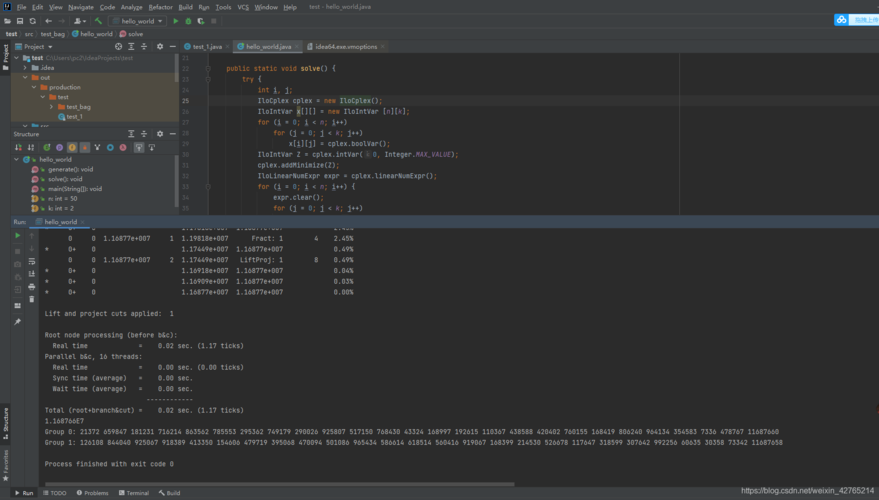The width and height of the screenshot is (879, 500).
Task: Navigate back with the left arrow icon
Action: [x=48, y=21]
